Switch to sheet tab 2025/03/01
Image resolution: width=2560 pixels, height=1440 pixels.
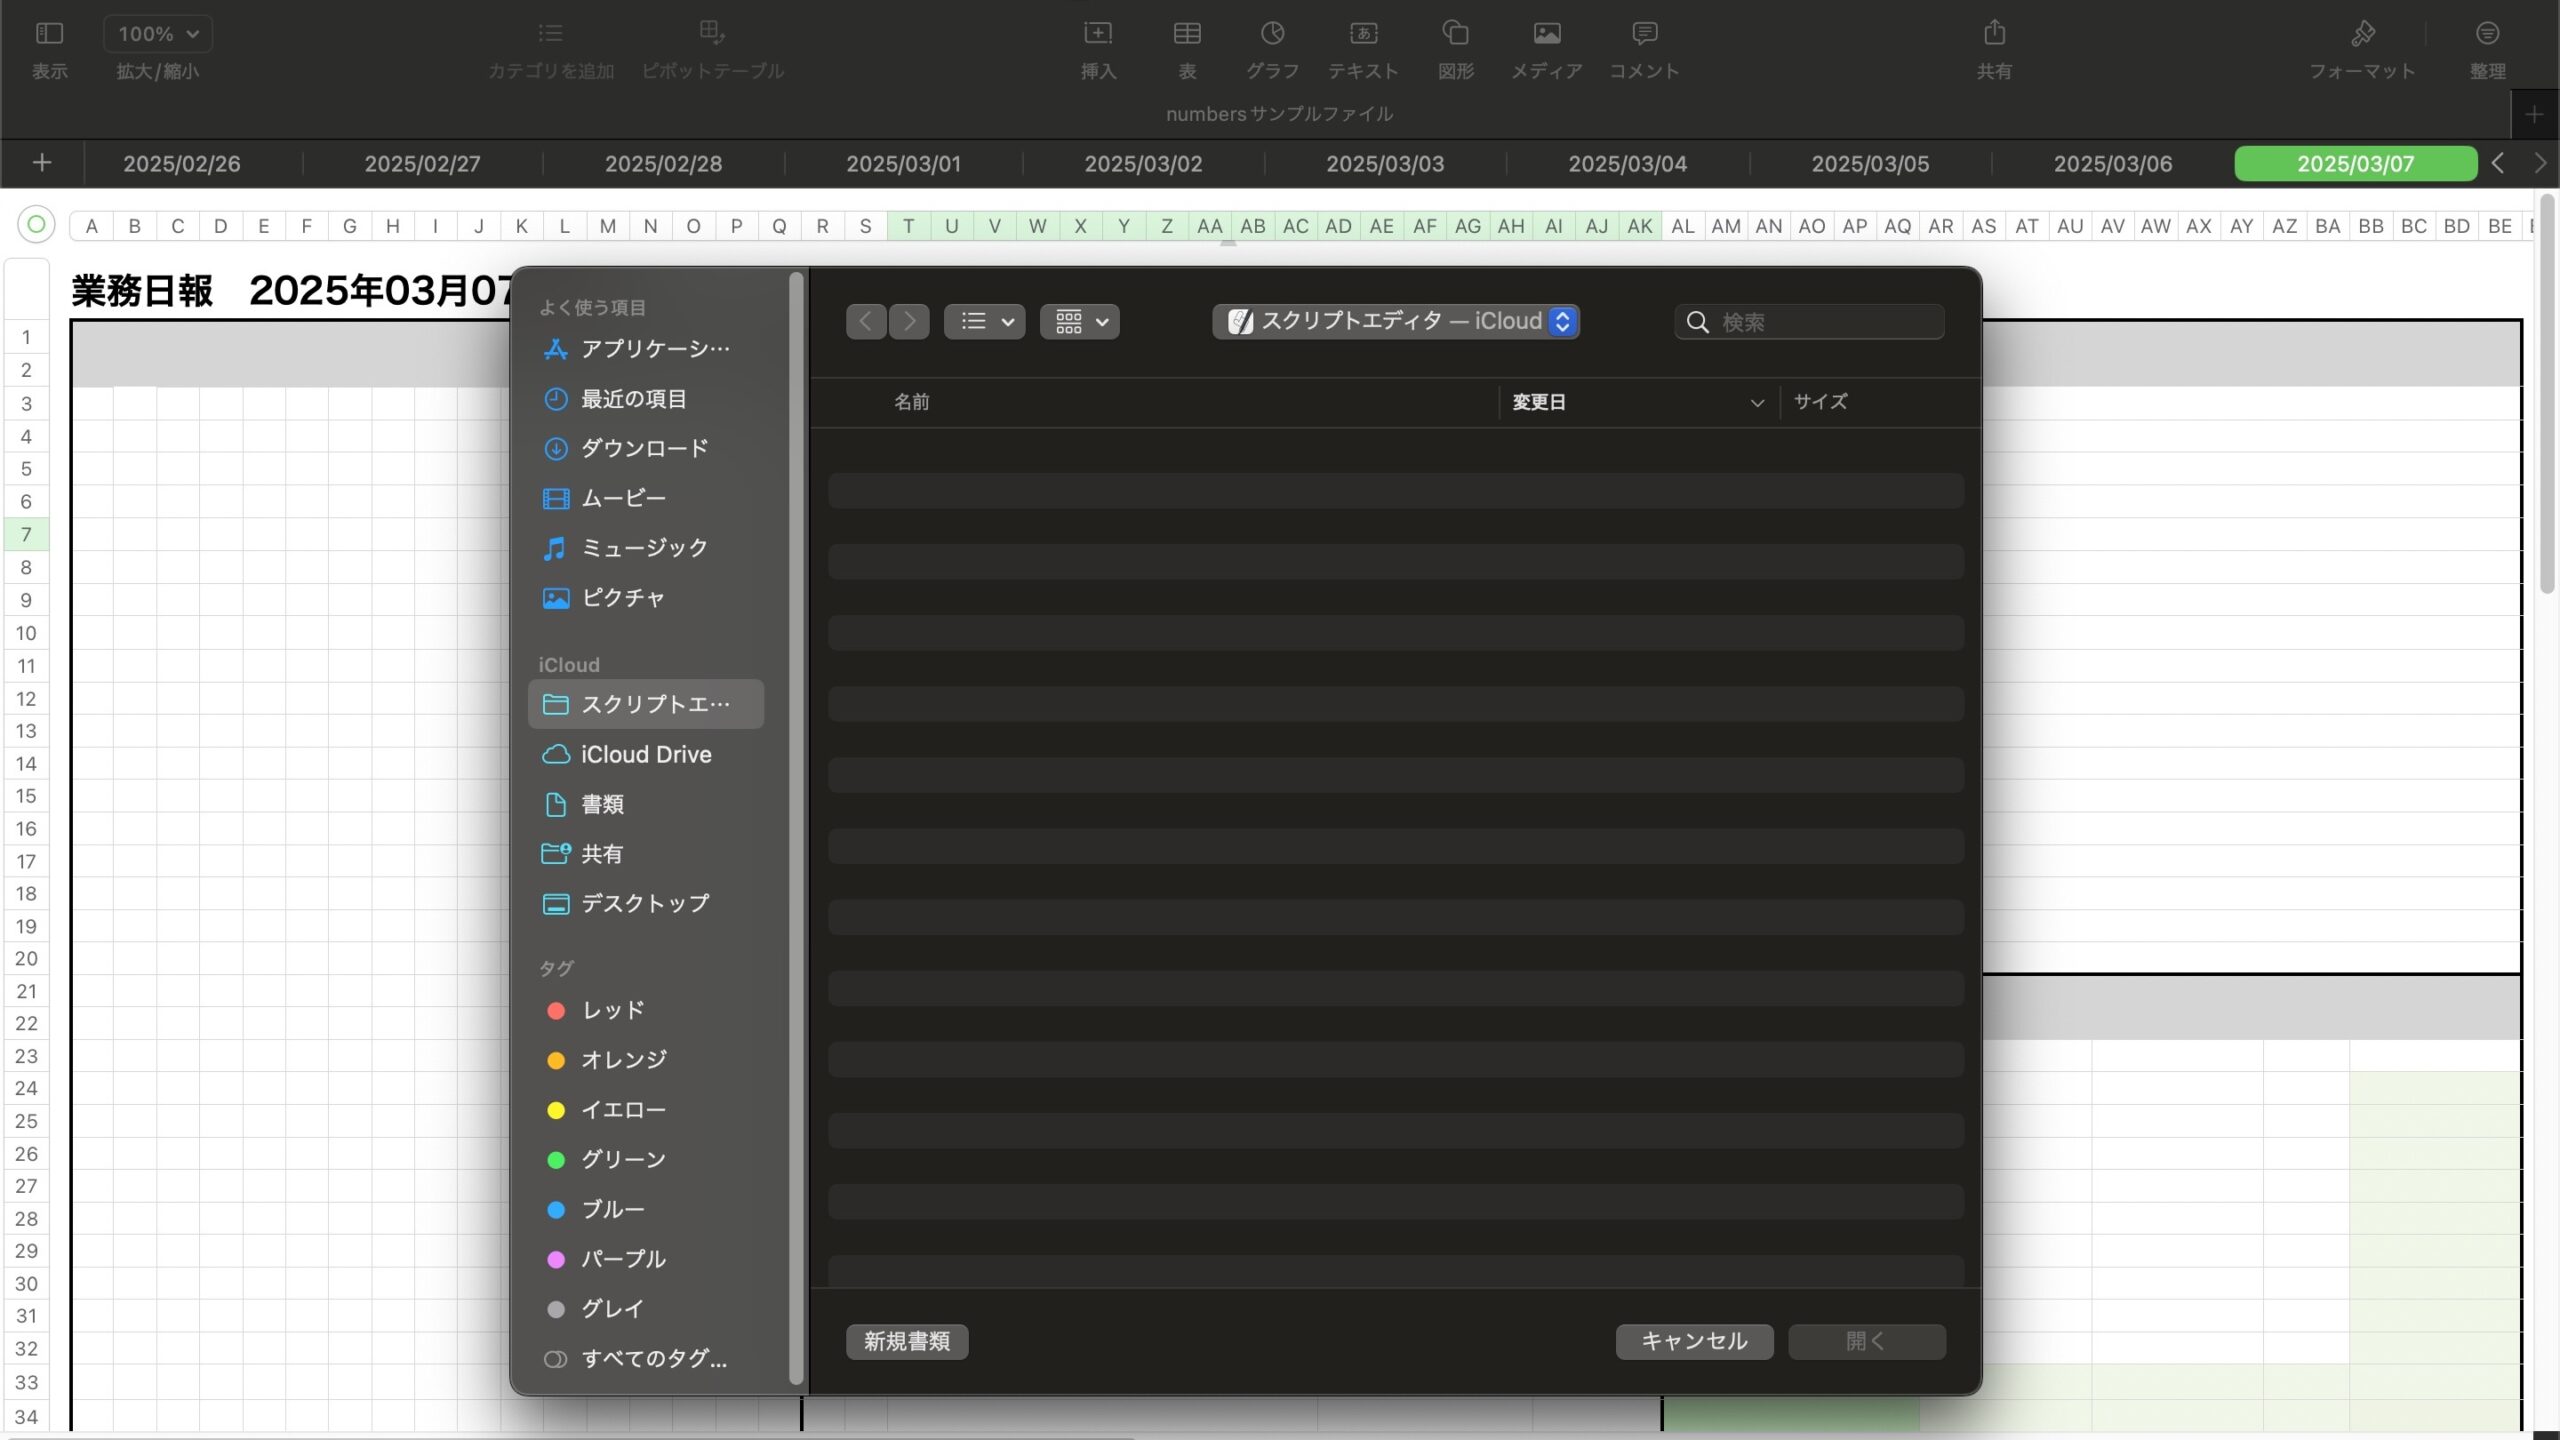(903, 164)
